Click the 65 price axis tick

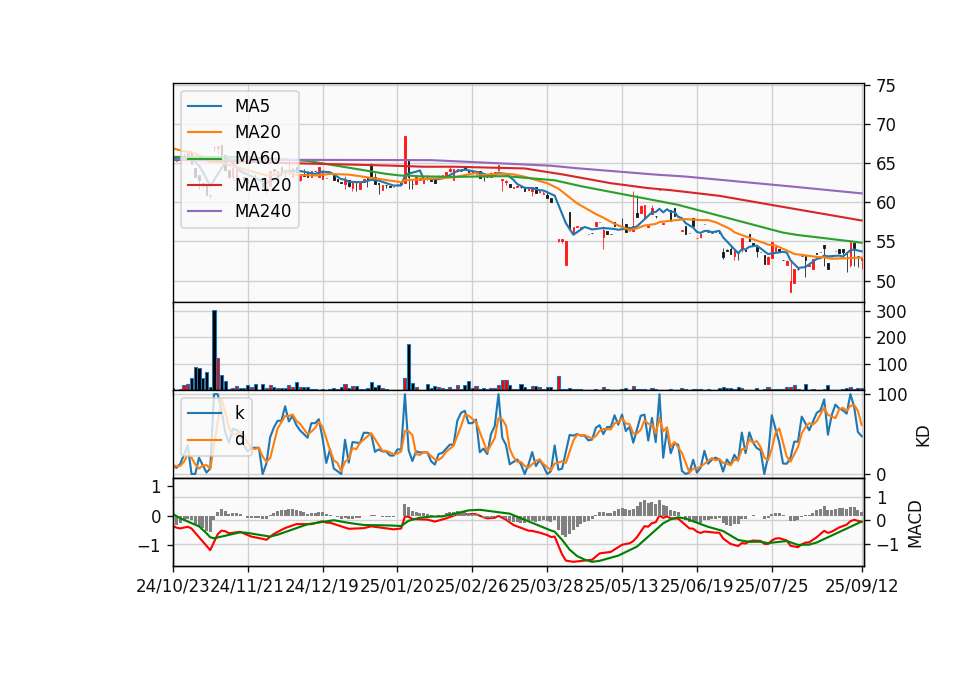coord(885,164)
